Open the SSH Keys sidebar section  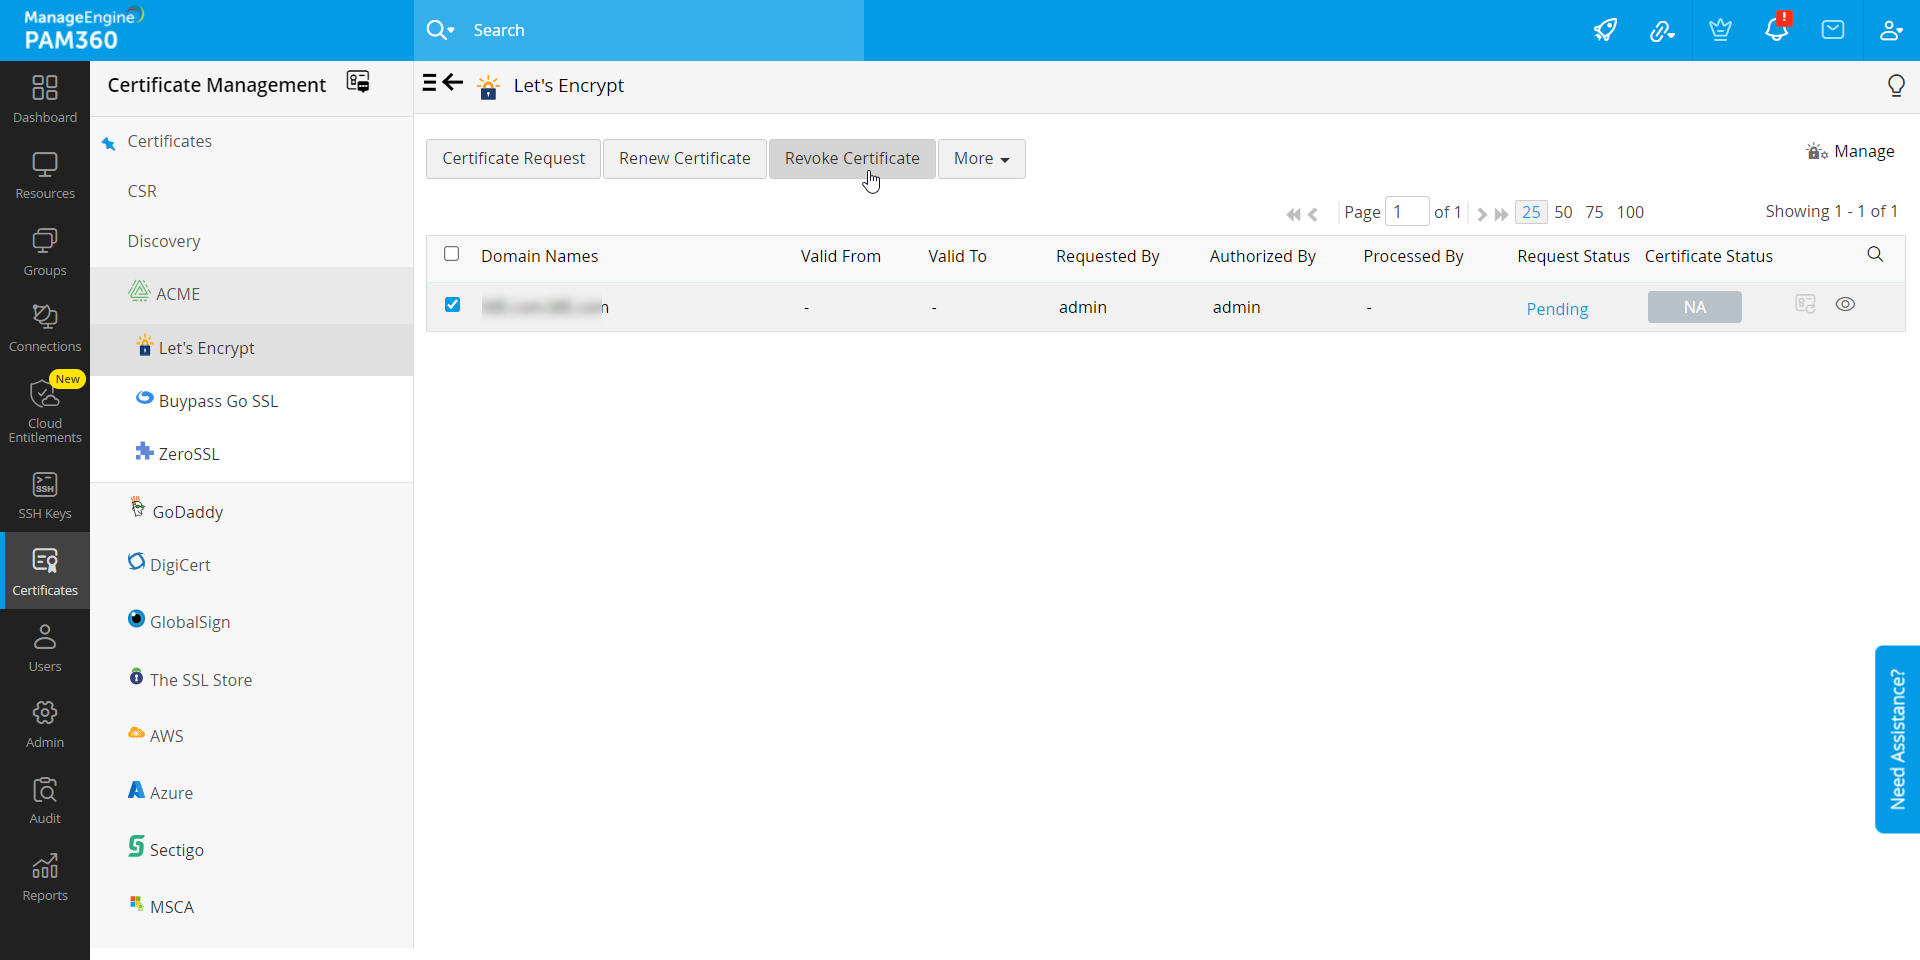45,496
